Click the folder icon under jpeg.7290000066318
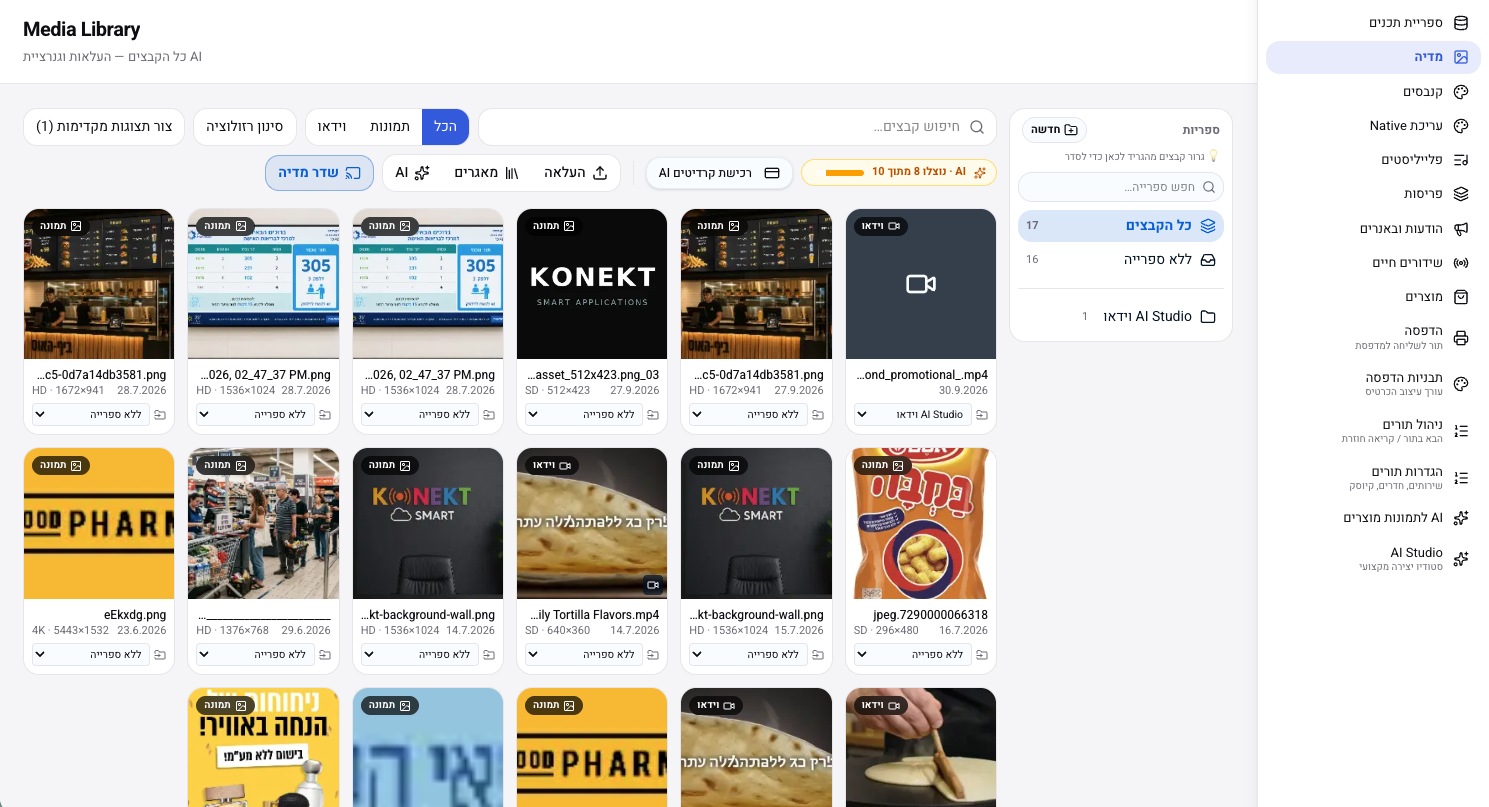Screen dimensions: 1489x807 [981, 655]
